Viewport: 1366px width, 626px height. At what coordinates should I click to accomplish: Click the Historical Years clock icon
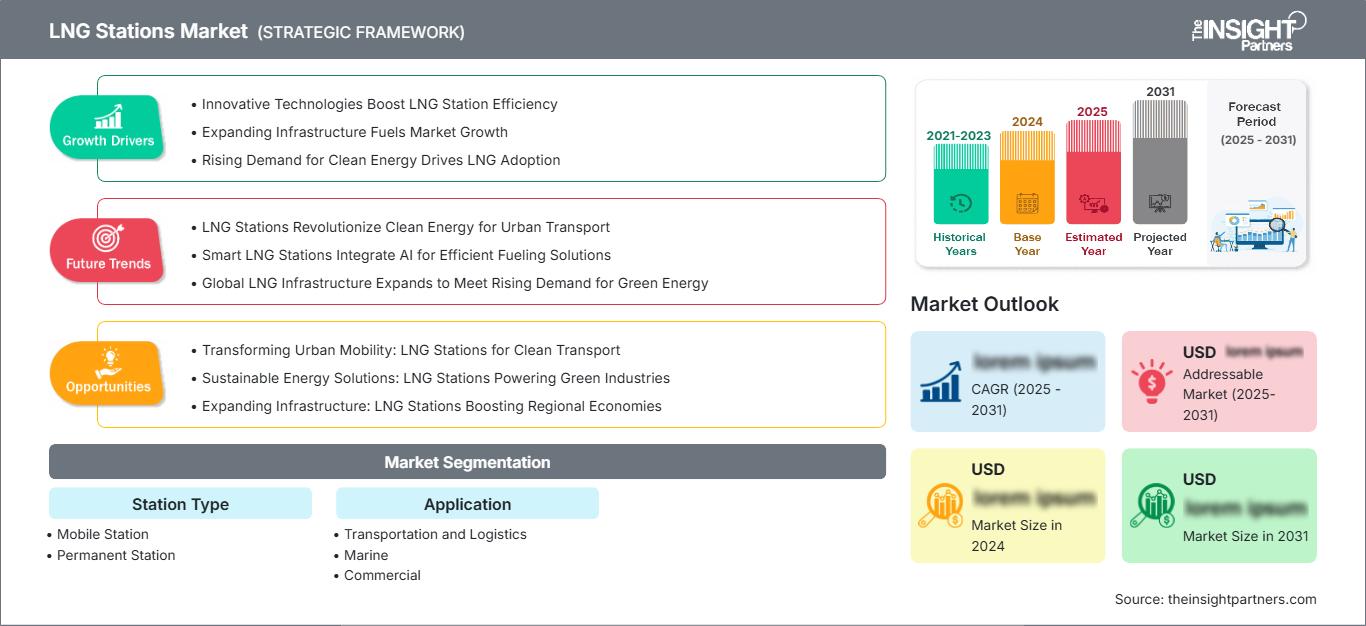960,203
